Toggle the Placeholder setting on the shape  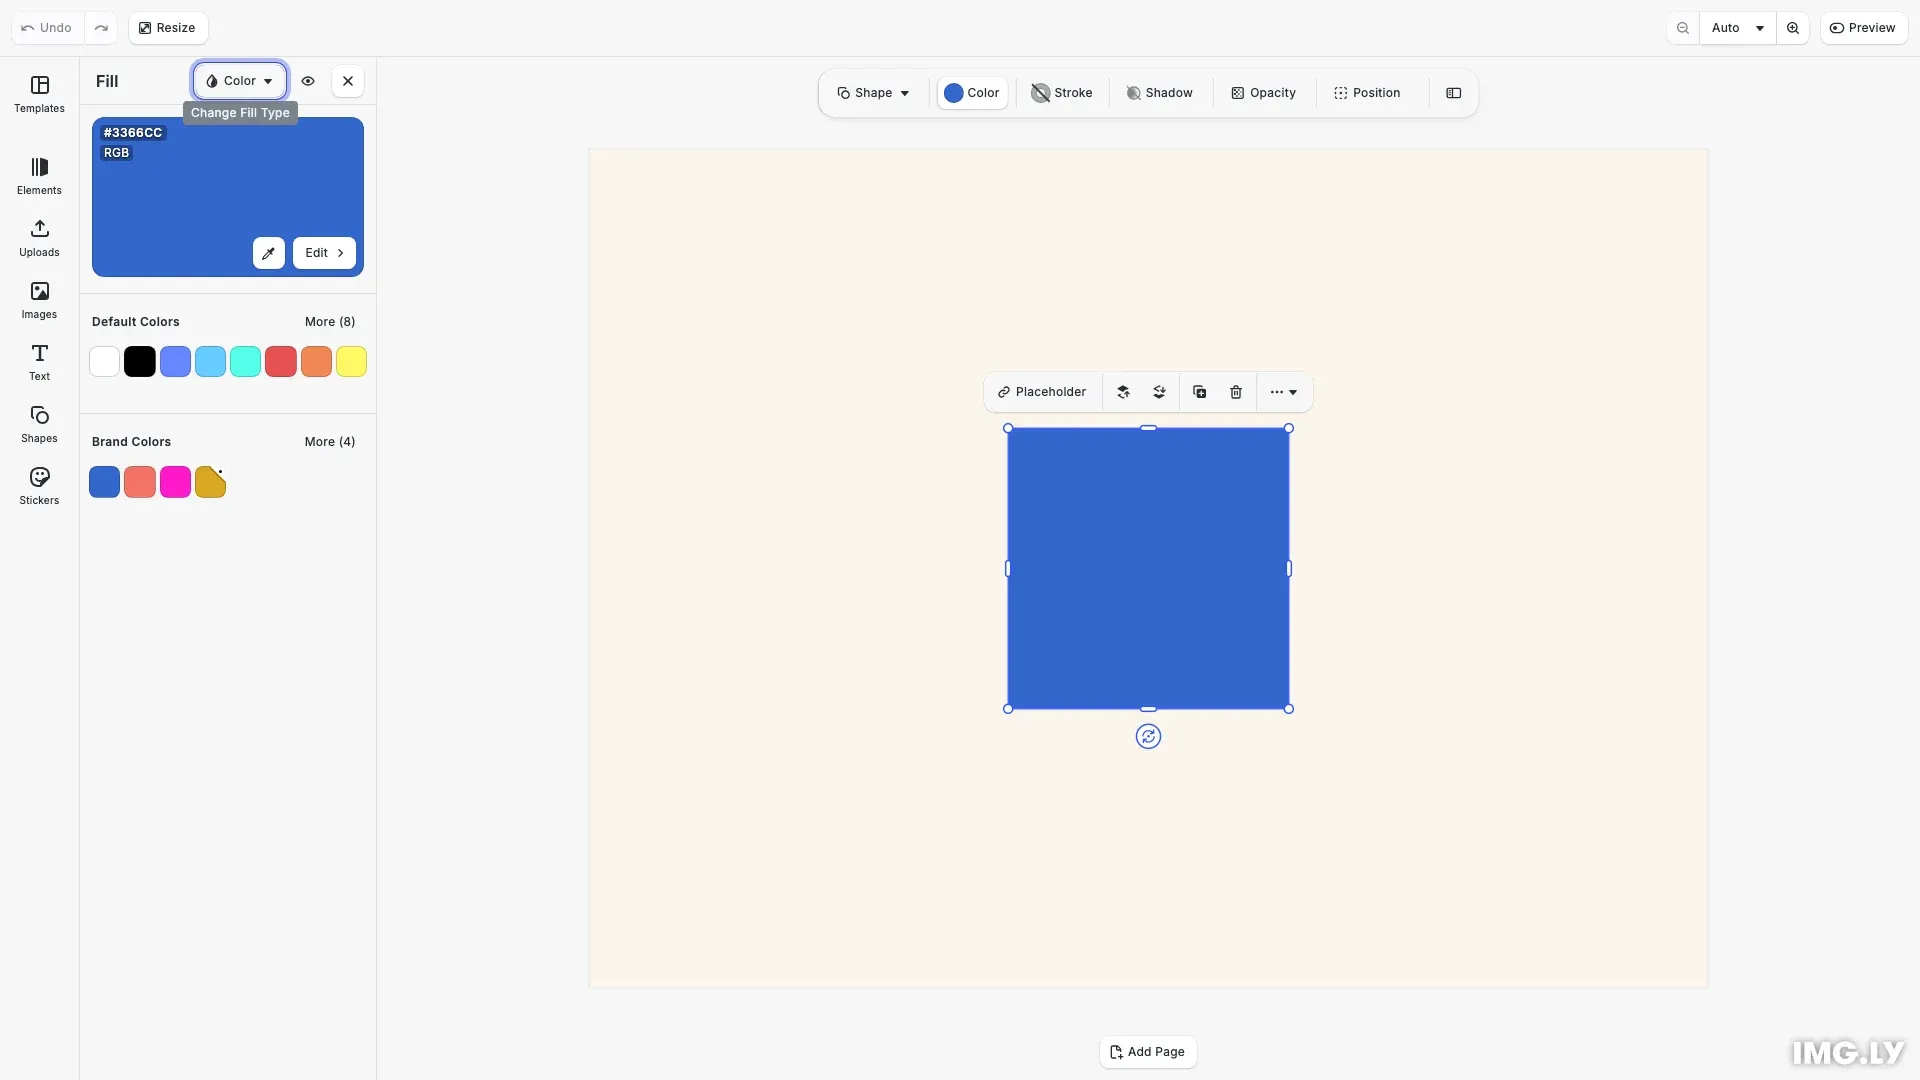point(1042,391)
